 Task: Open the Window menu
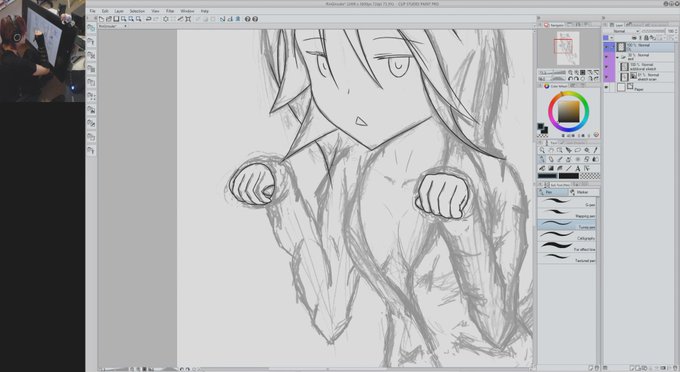pos(187,11)
